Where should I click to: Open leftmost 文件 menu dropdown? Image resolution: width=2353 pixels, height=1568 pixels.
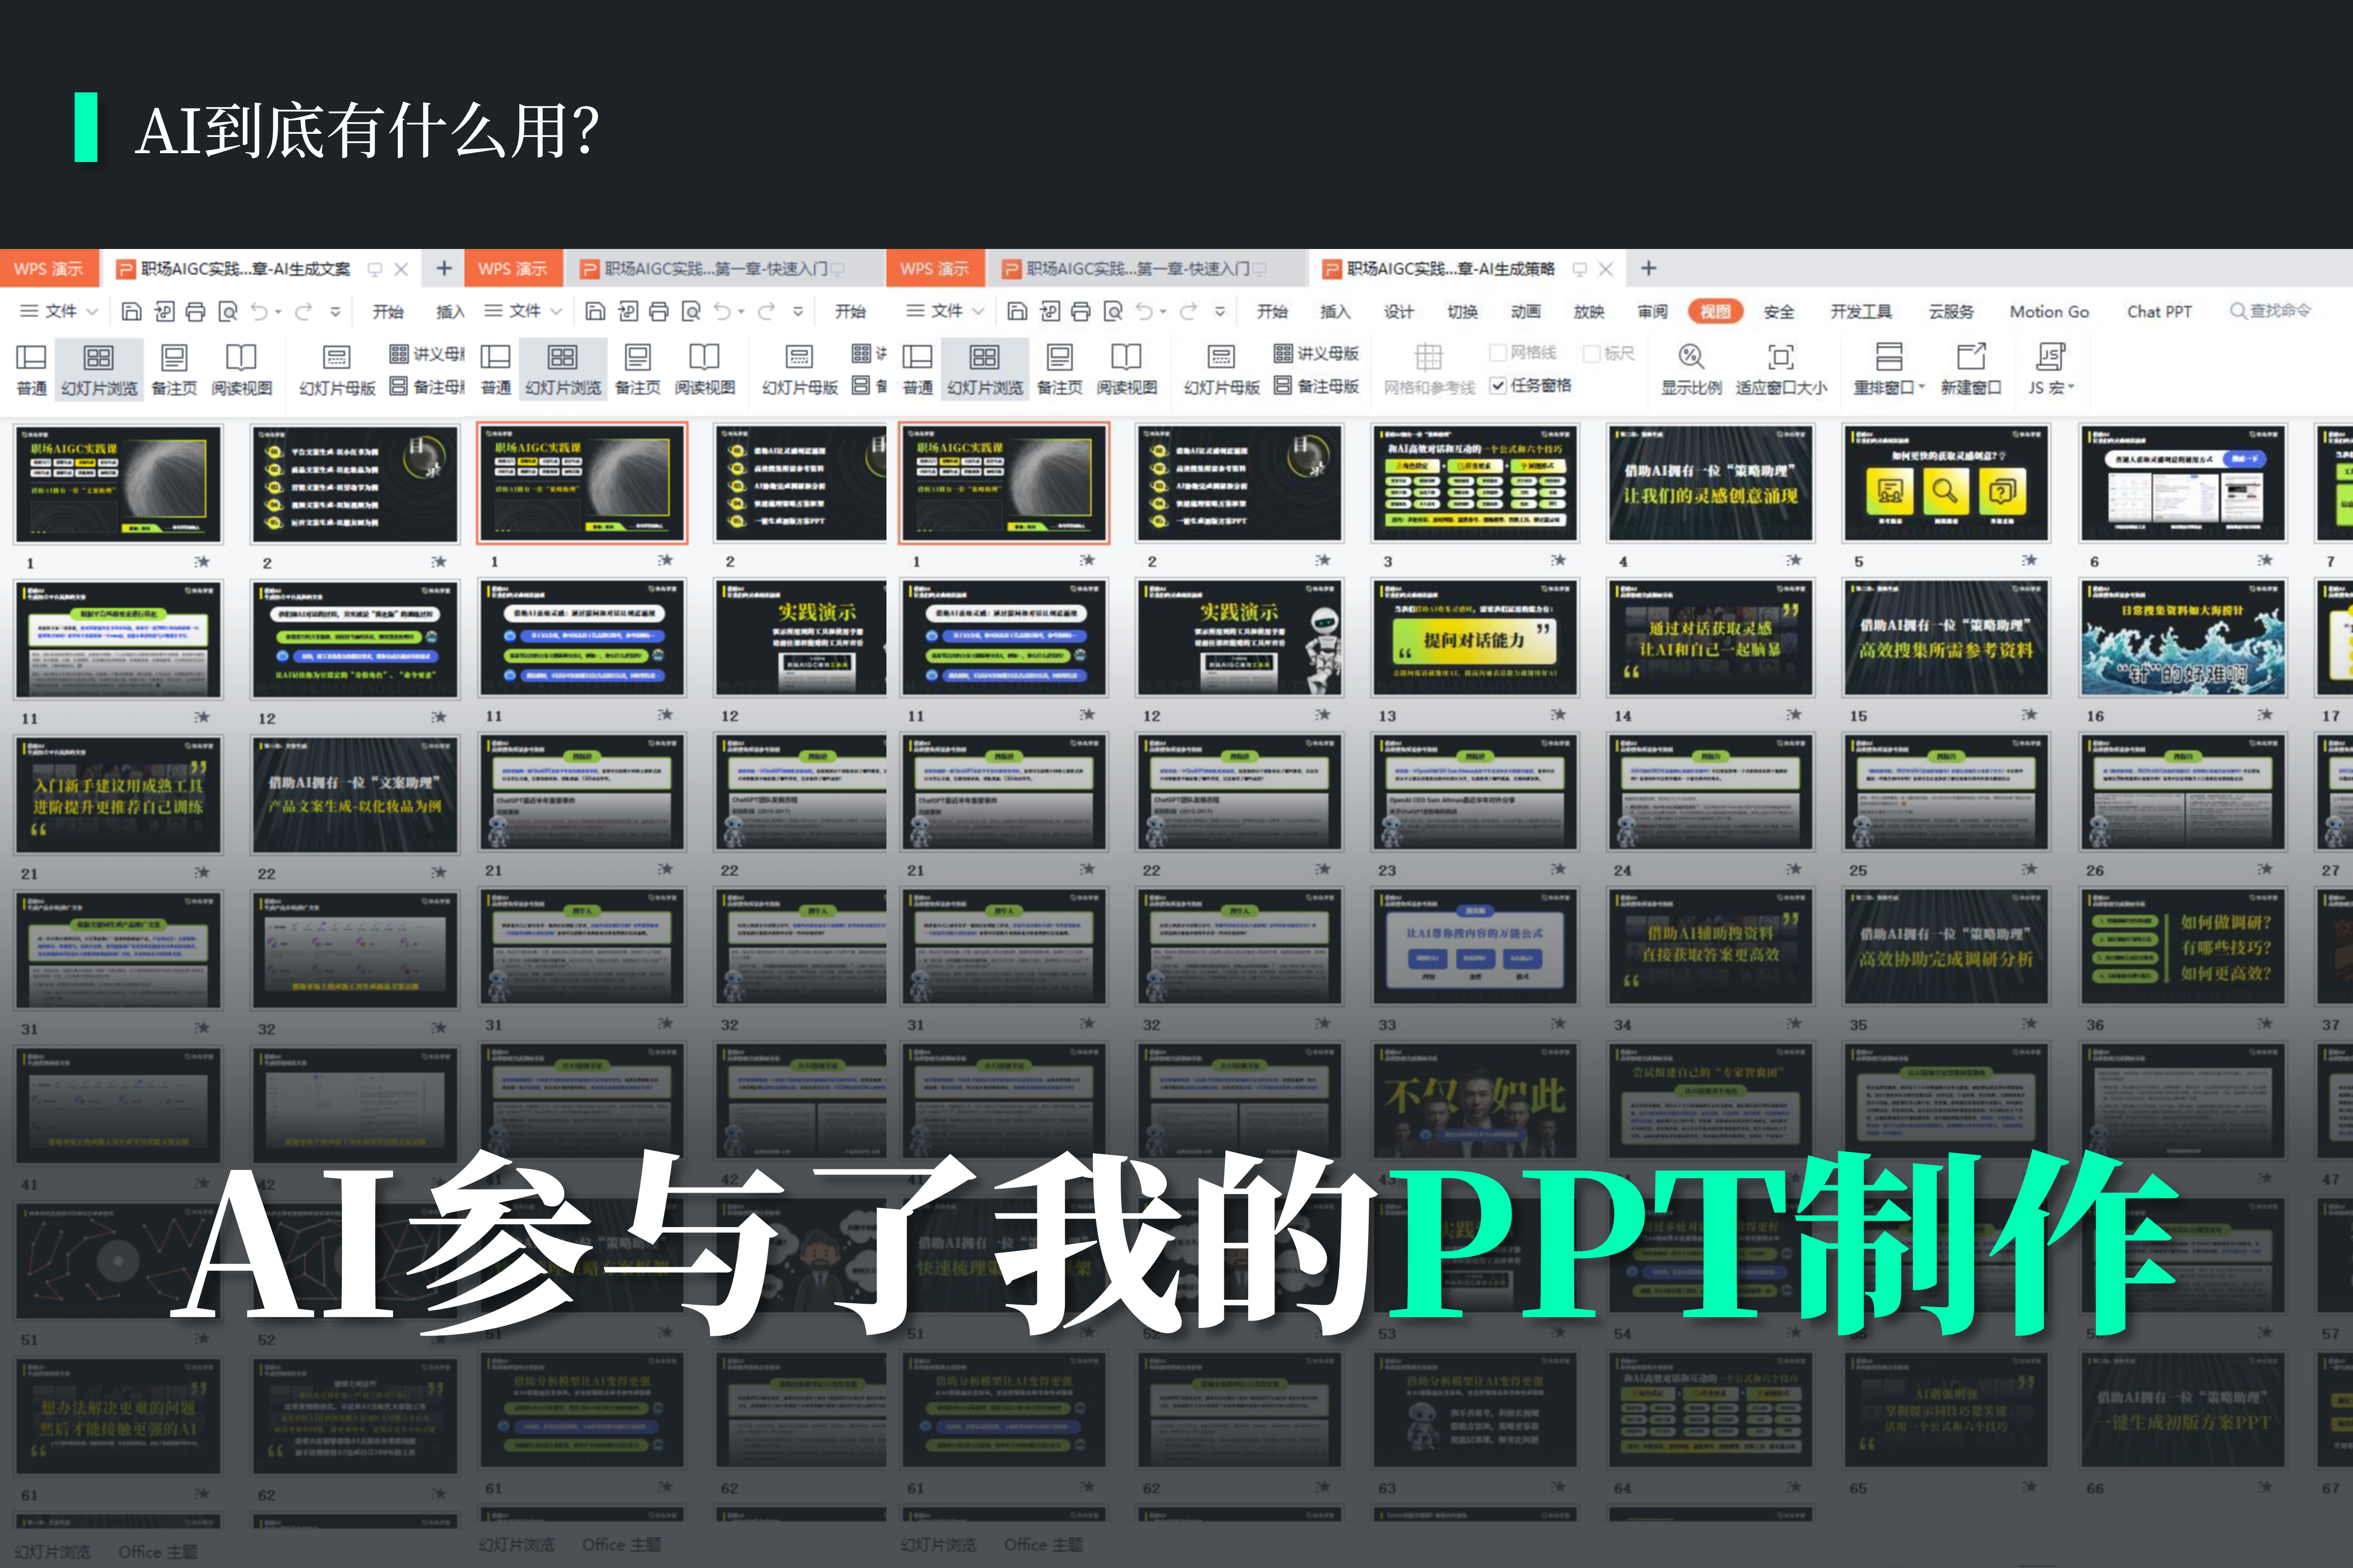click(60, 311)
